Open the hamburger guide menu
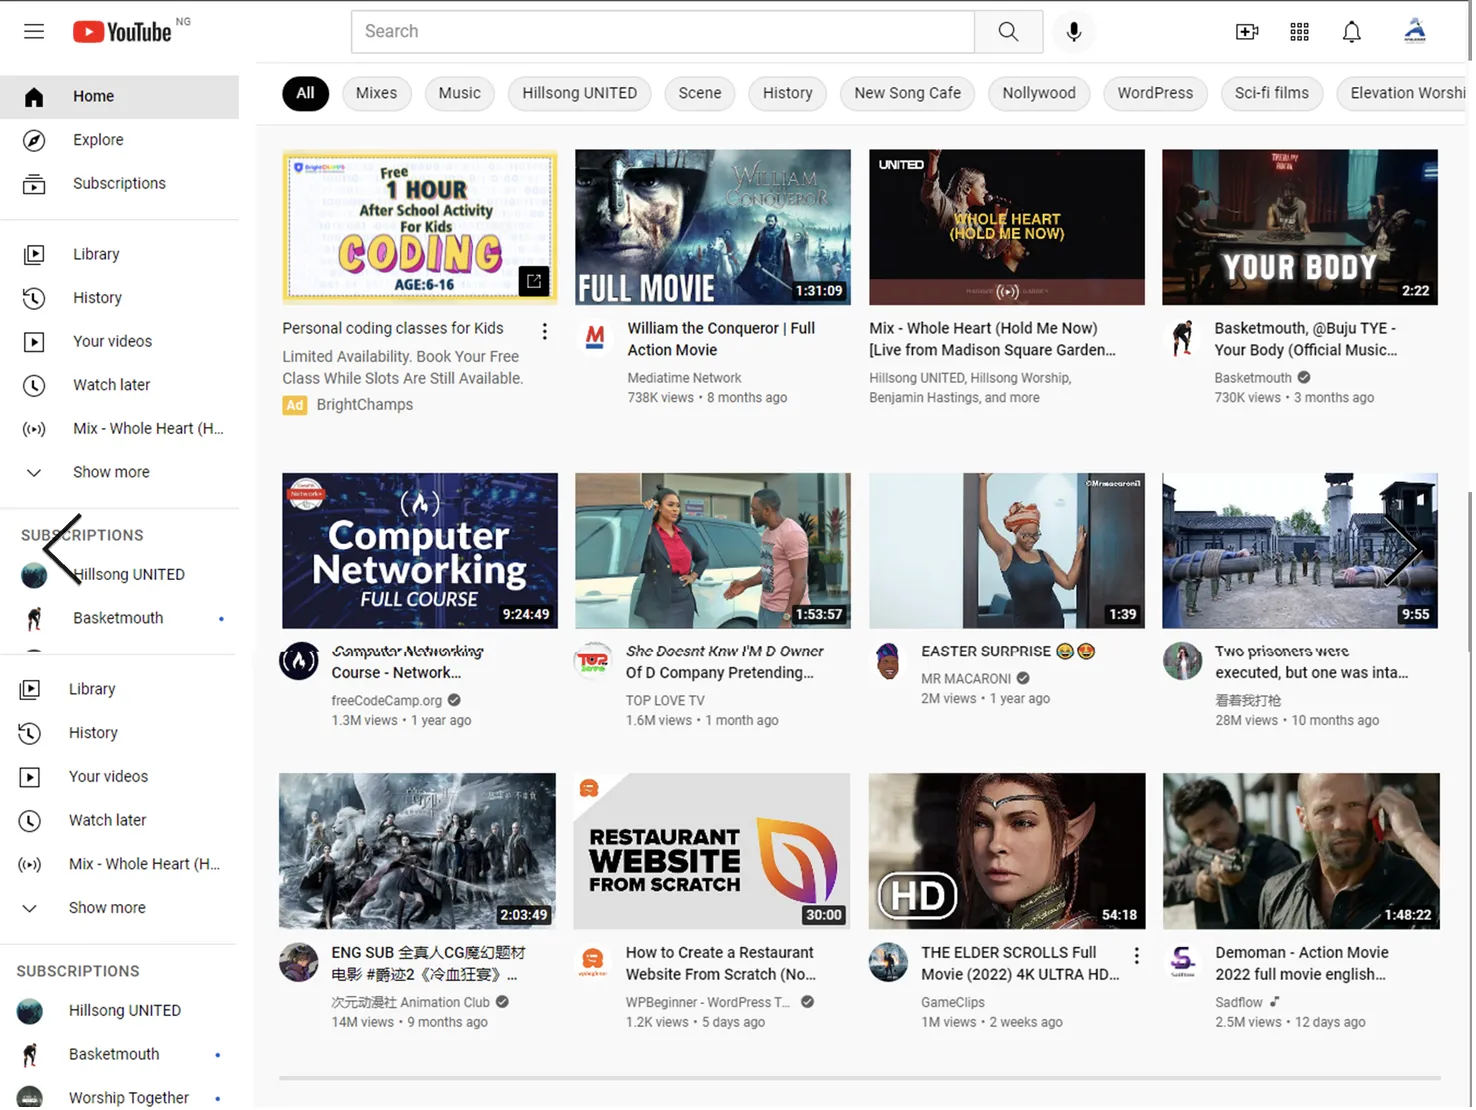The width and height of the screenshot is (1476, 1110). (34, 31)
